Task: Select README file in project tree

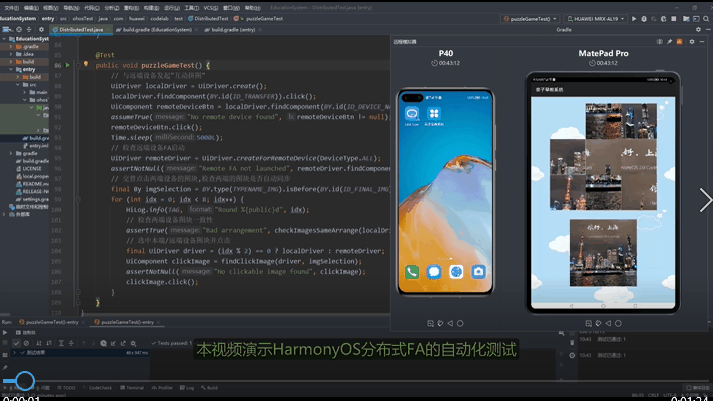Action: coord(33,184)
